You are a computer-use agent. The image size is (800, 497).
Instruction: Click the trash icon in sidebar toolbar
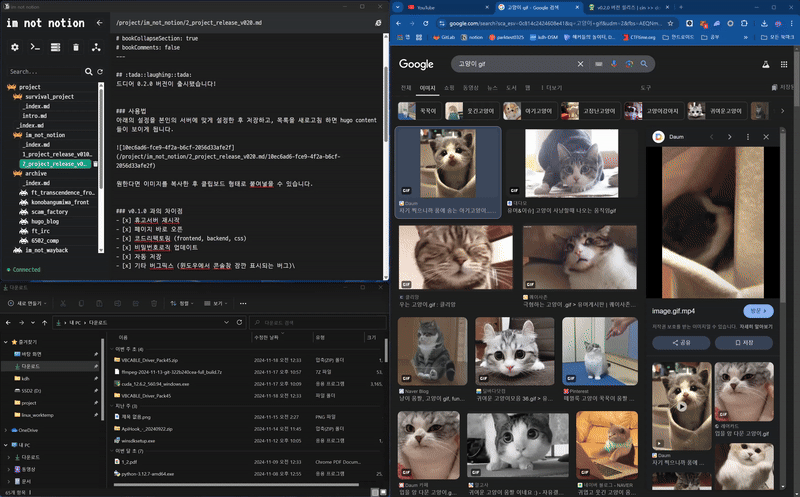pos(76,47)
